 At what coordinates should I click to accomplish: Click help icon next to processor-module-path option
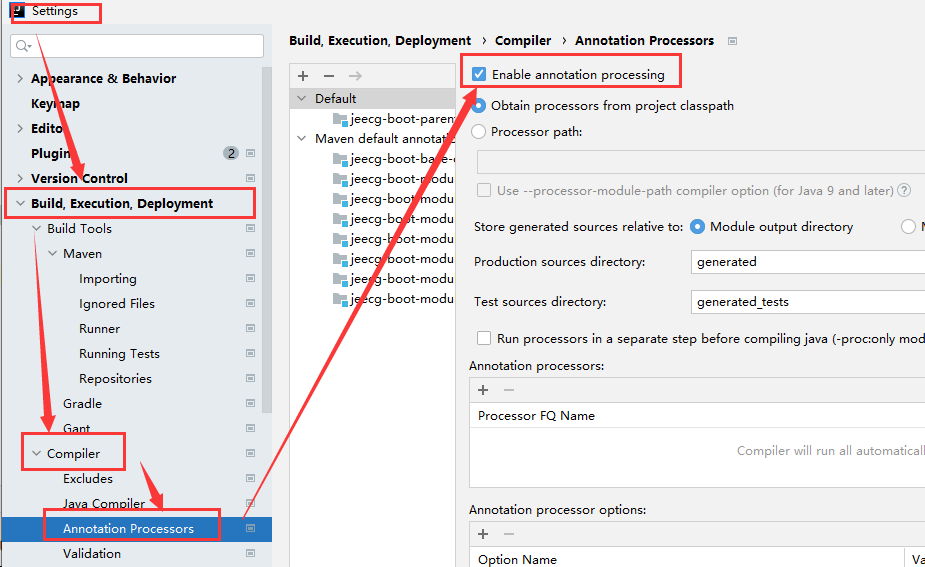(x=904, y=191)
